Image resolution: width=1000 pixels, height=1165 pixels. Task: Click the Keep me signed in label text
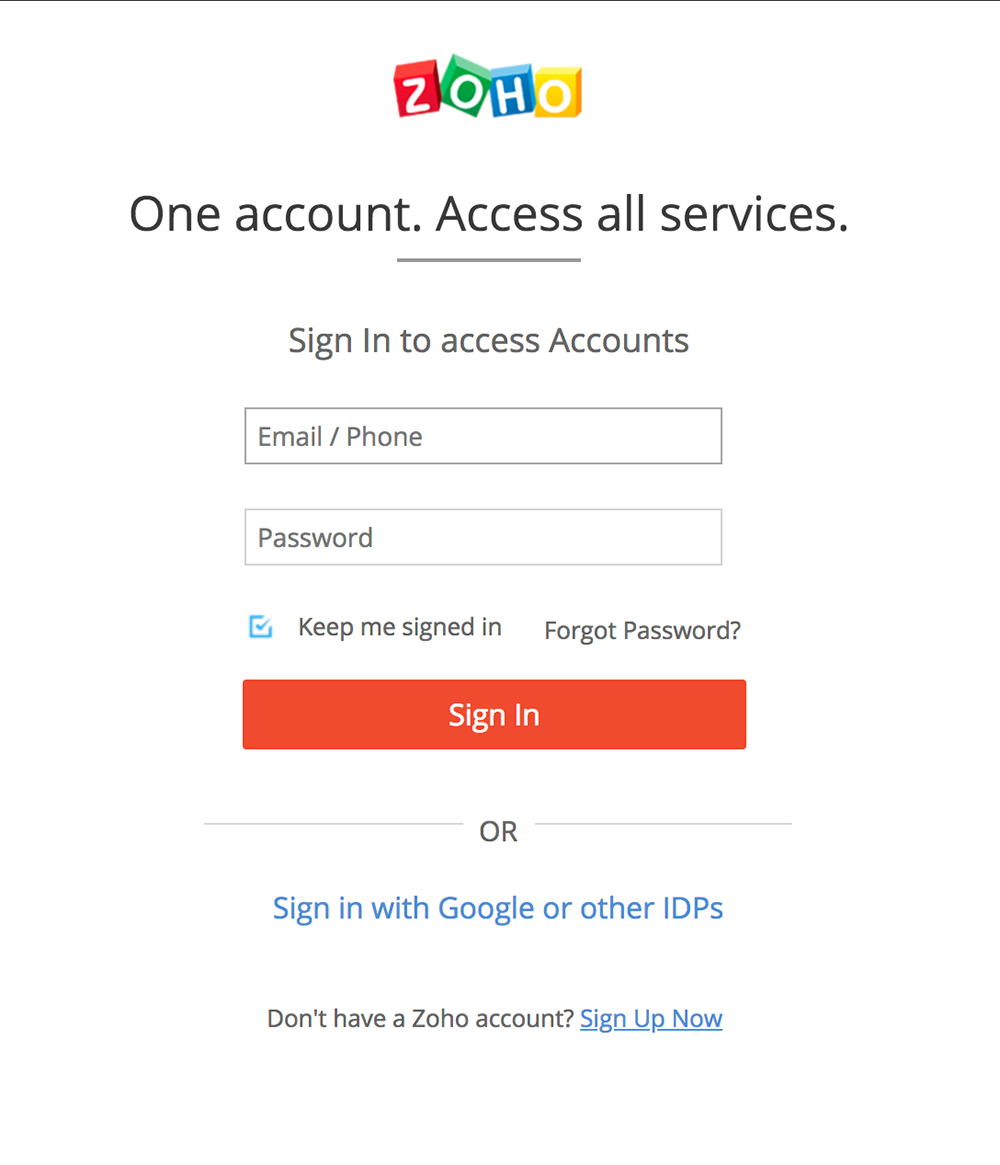point(399,627)
